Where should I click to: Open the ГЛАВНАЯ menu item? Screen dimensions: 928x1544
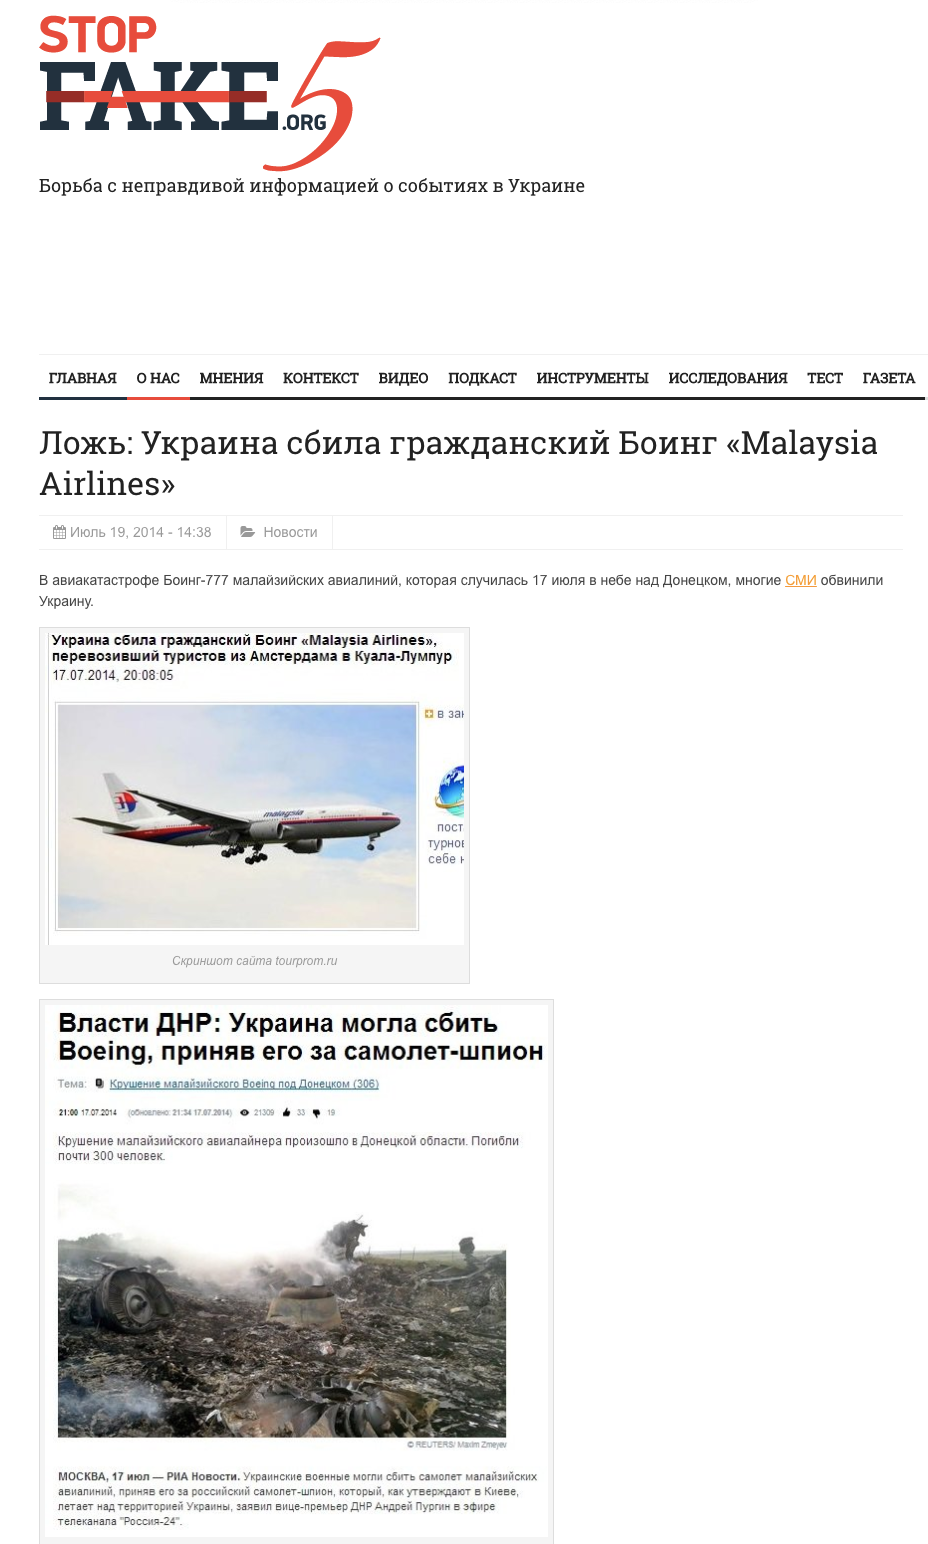83,378
